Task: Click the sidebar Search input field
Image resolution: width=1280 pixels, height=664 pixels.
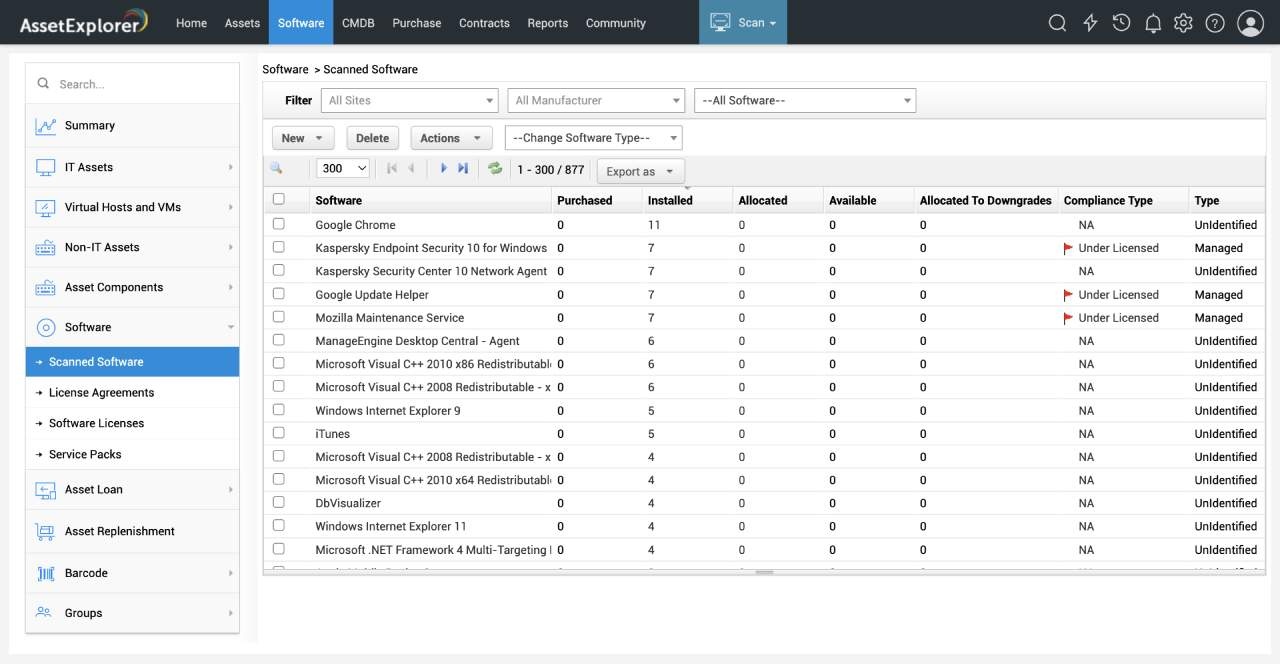Action: [x=132, y=84]
